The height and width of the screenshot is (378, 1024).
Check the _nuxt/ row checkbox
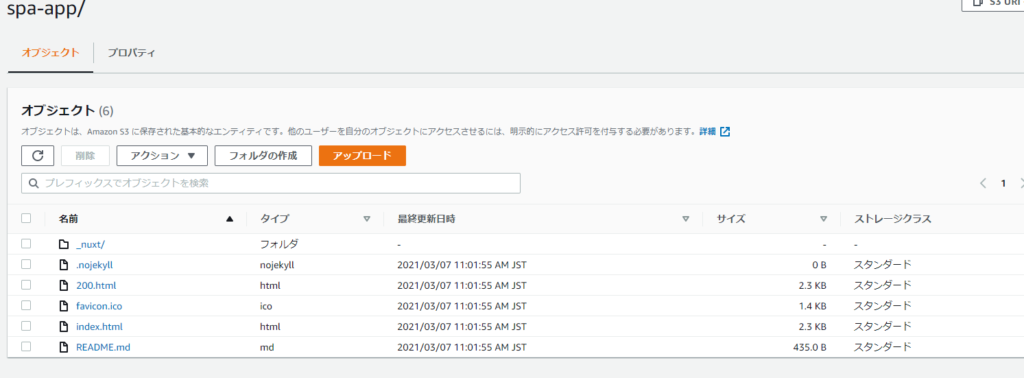(x=26, y=244)
